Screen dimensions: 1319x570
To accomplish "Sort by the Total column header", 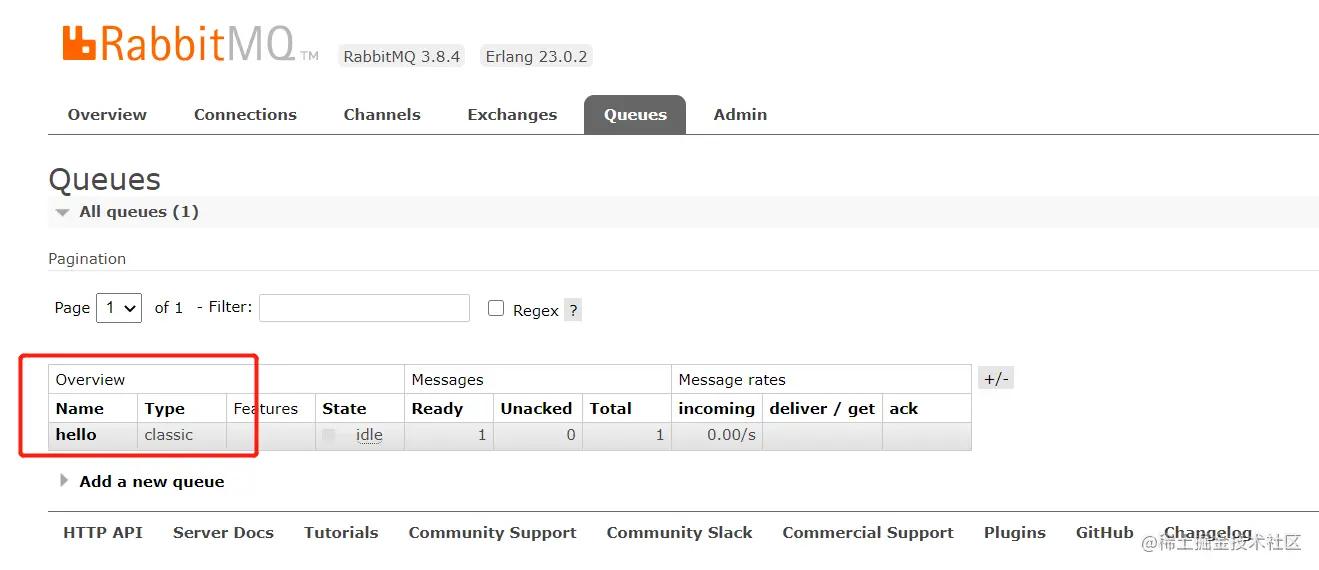I will 610,408.
